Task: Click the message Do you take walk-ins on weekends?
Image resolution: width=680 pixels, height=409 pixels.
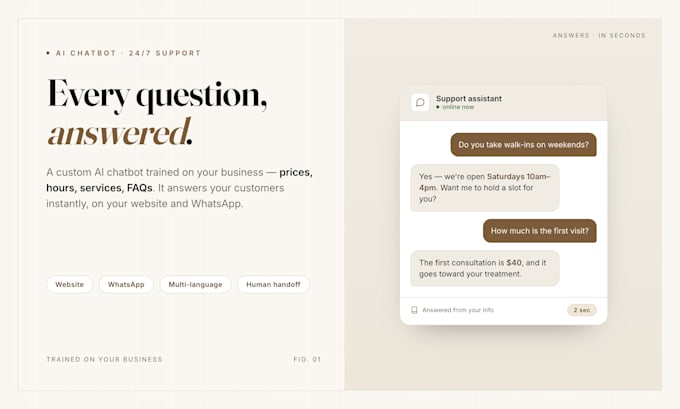Action: point(523,145)
